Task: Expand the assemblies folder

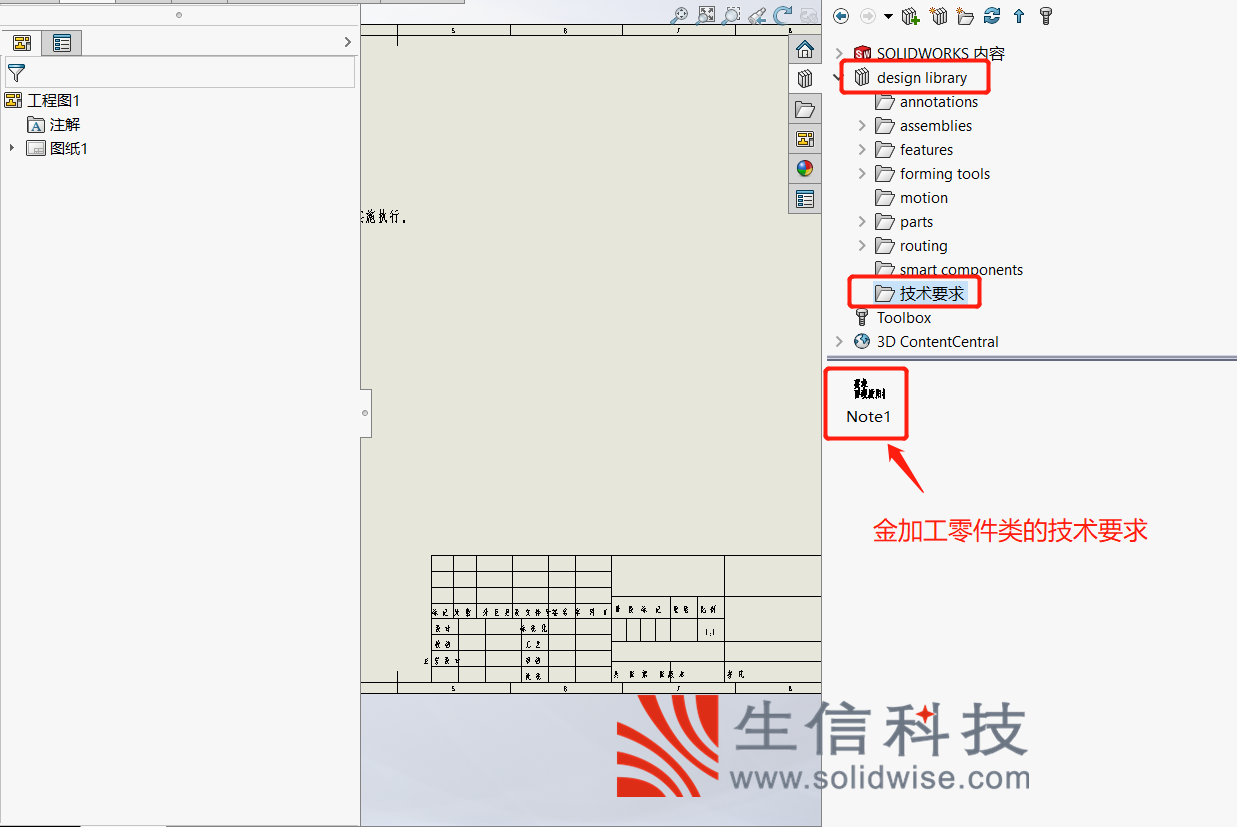Action: 862,126
